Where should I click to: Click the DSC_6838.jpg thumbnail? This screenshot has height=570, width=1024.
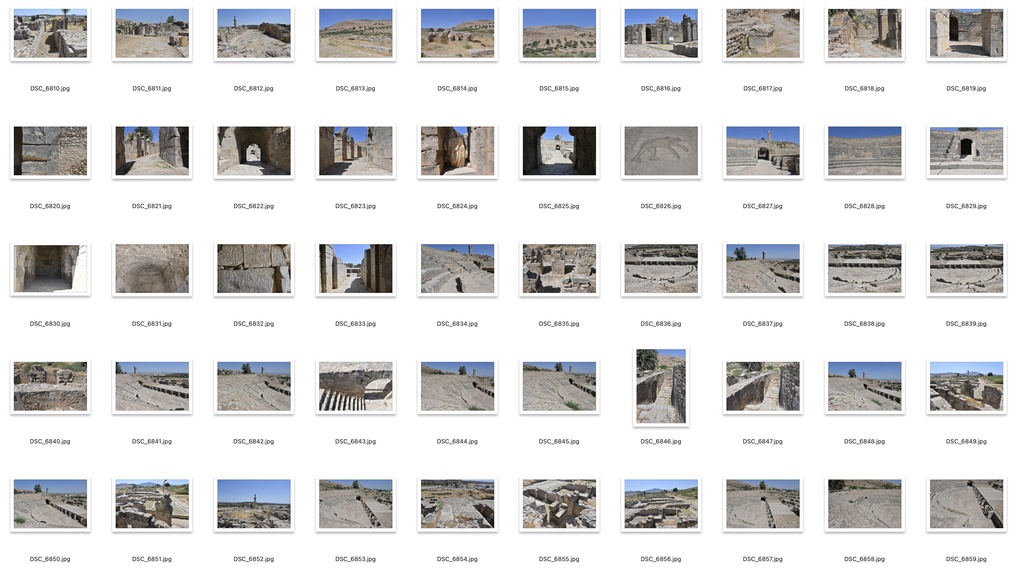pyautogui.click(x=865, y=268)
